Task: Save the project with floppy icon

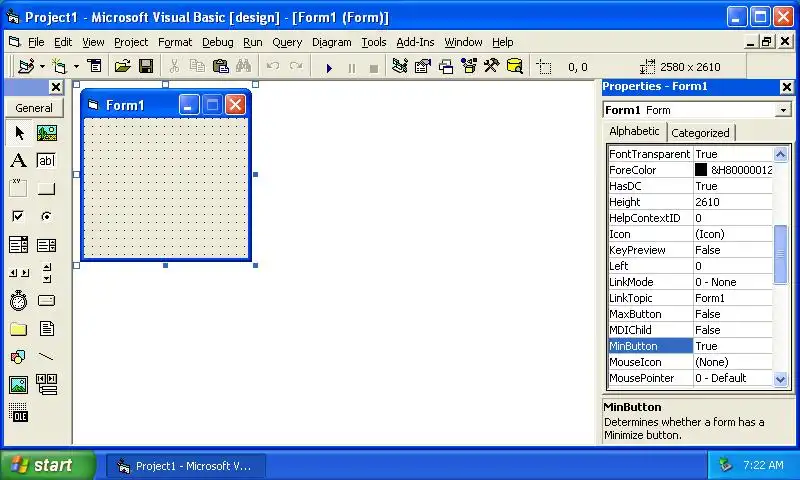Action: pos(146,66)
